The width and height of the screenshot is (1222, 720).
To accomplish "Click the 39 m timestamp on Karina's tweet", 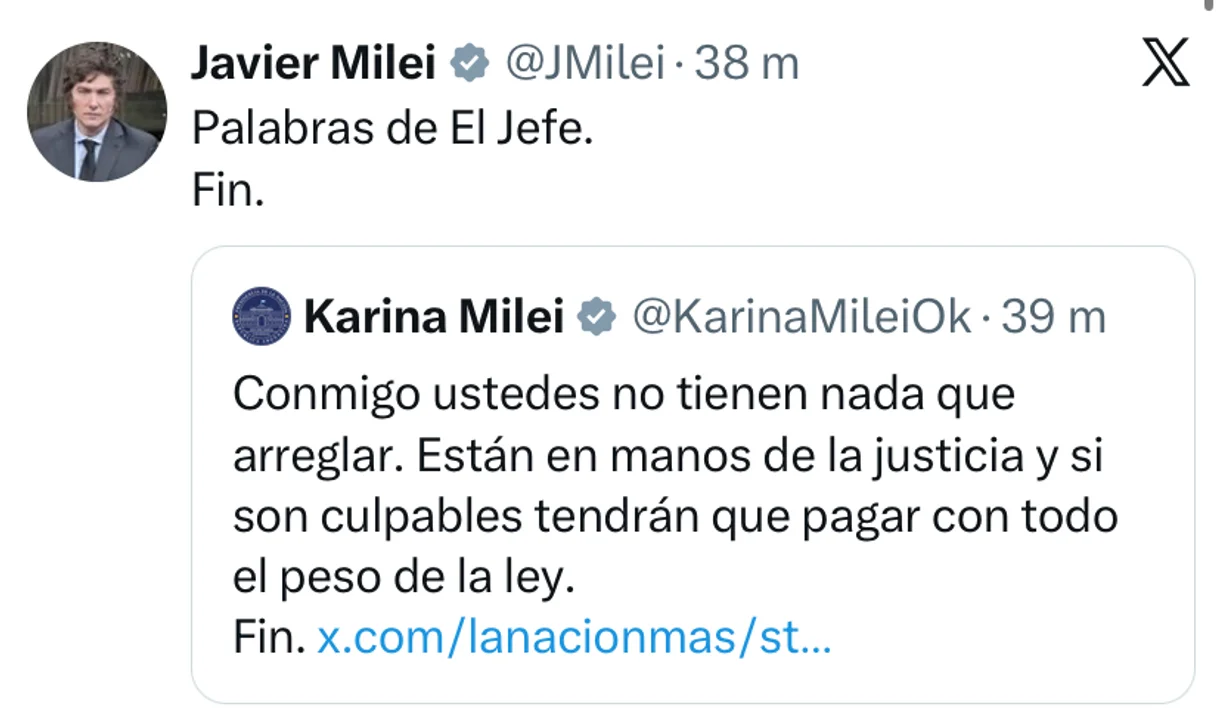I will [x=1054, y=318].
